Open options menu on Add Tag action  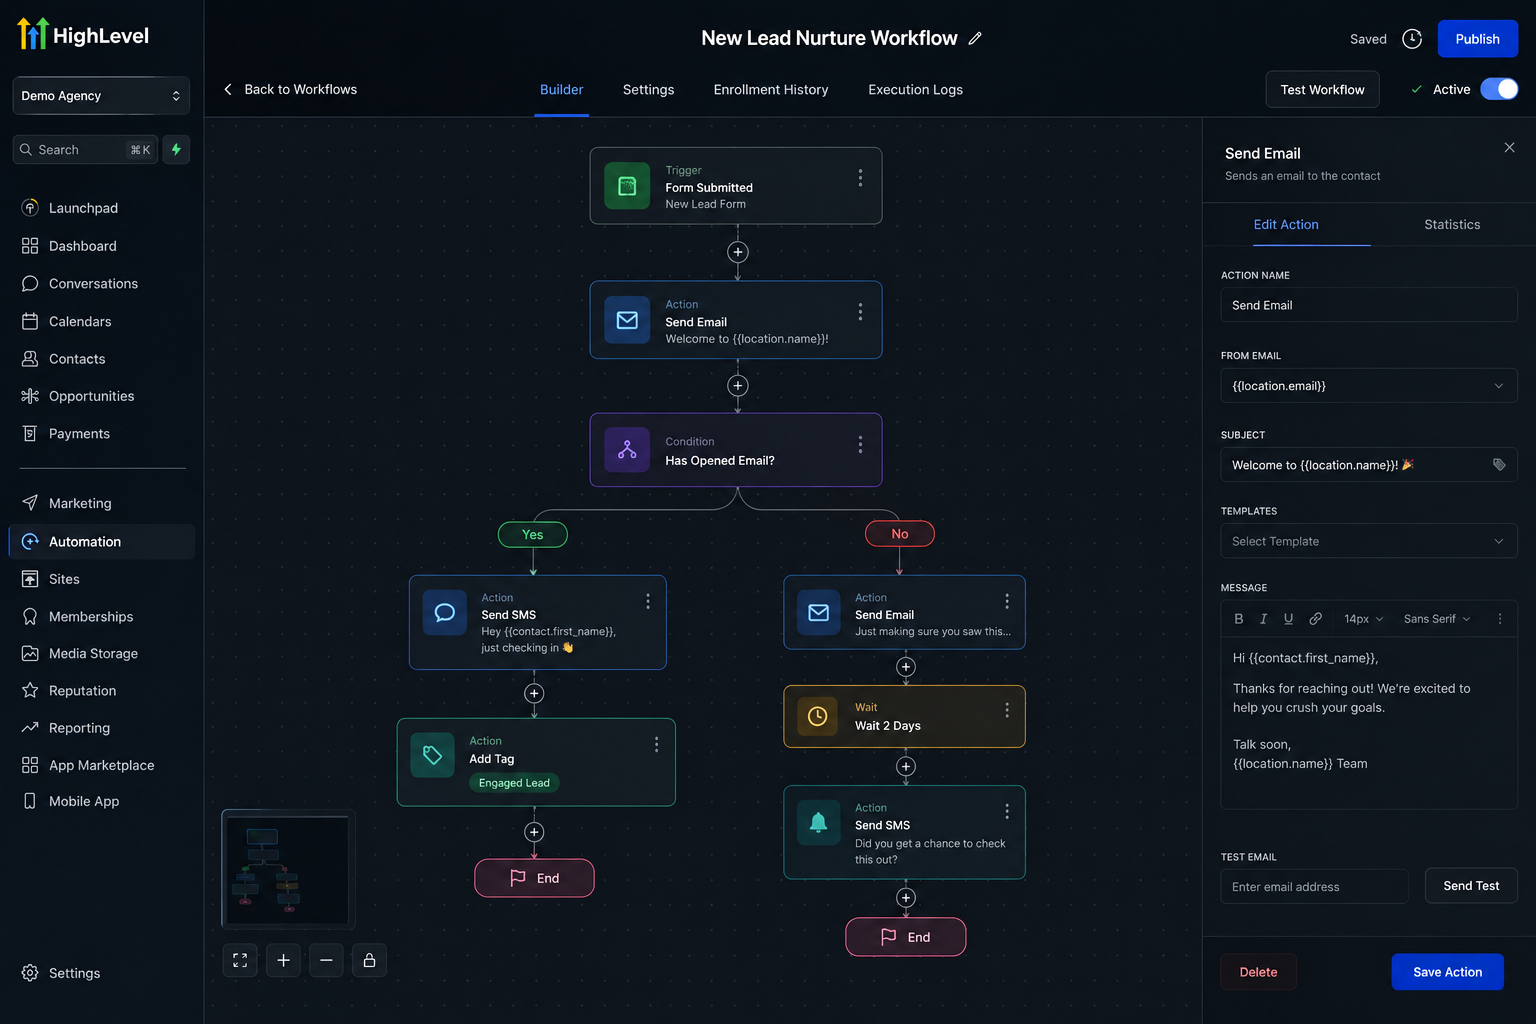[656, 745]
